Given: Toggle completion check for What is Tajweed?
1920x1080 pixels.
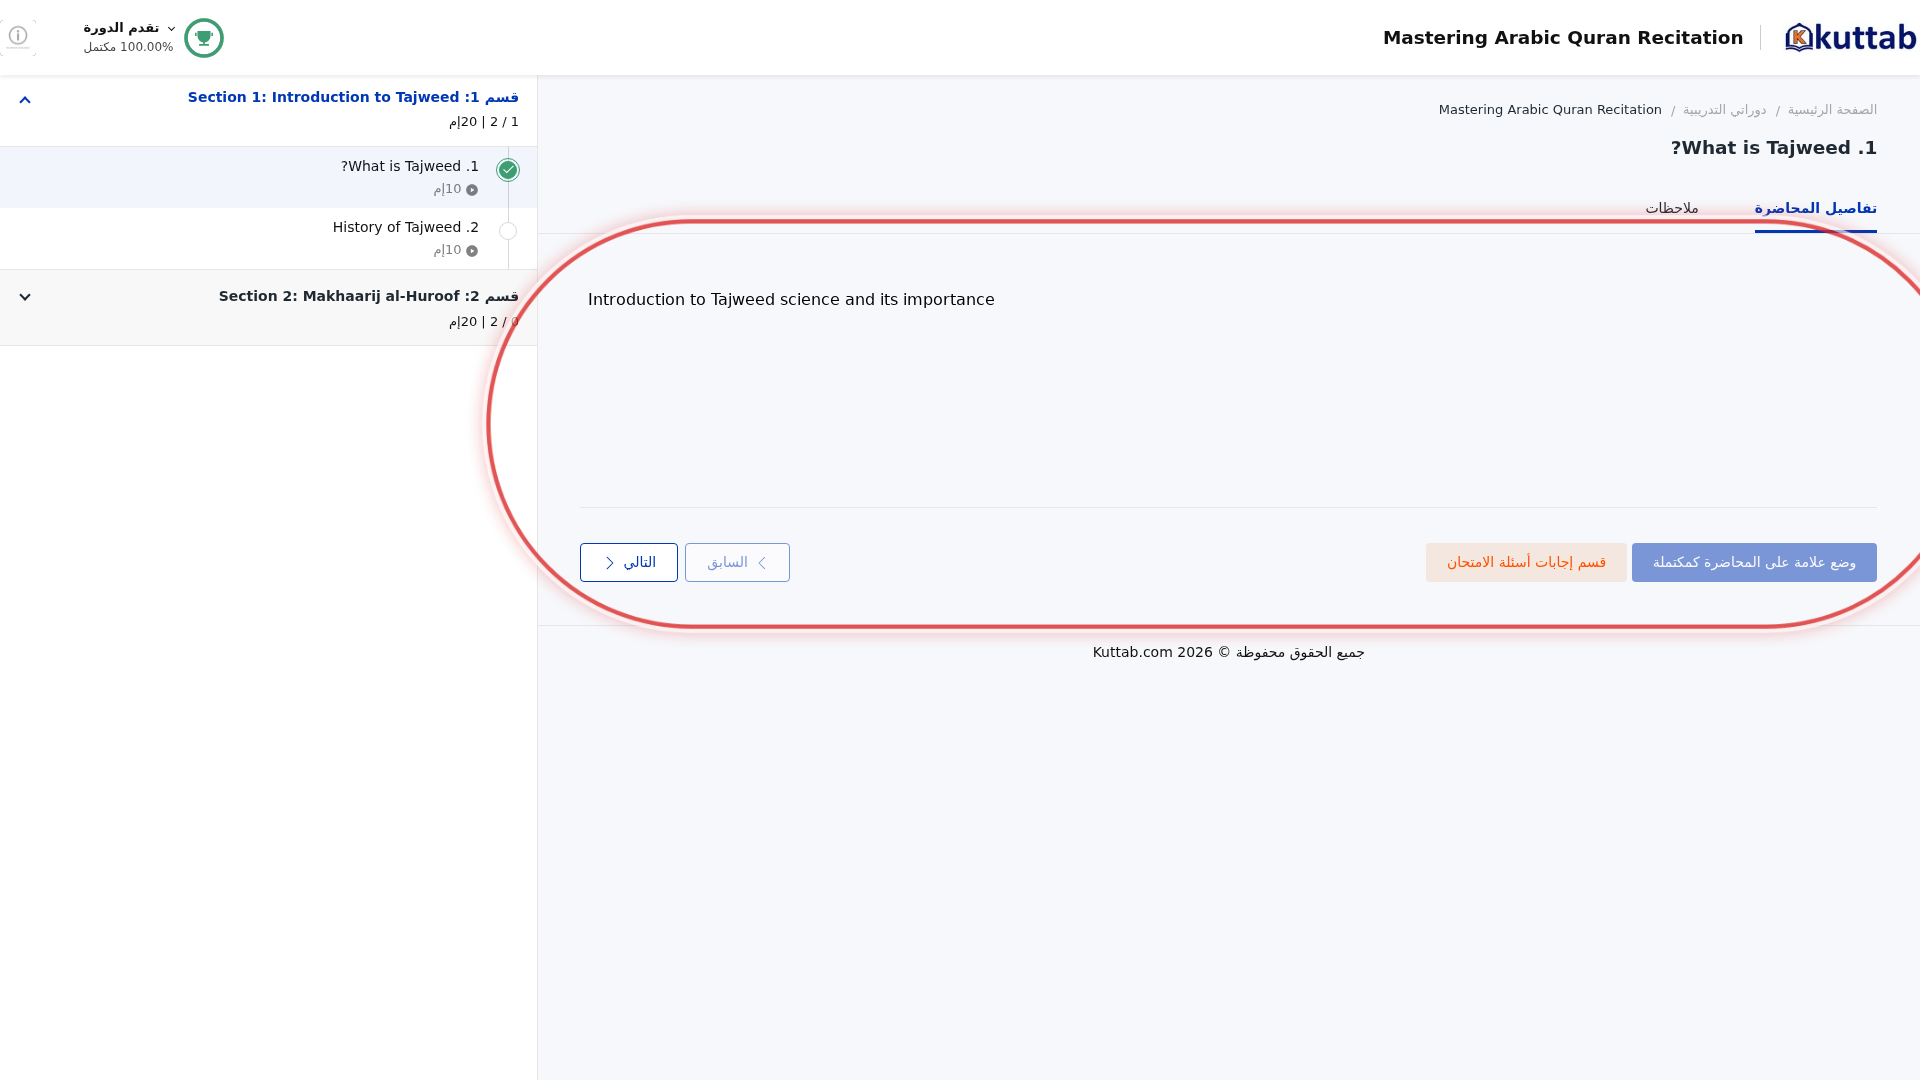Looking at the screenshot, I should (x=508, y=170).
